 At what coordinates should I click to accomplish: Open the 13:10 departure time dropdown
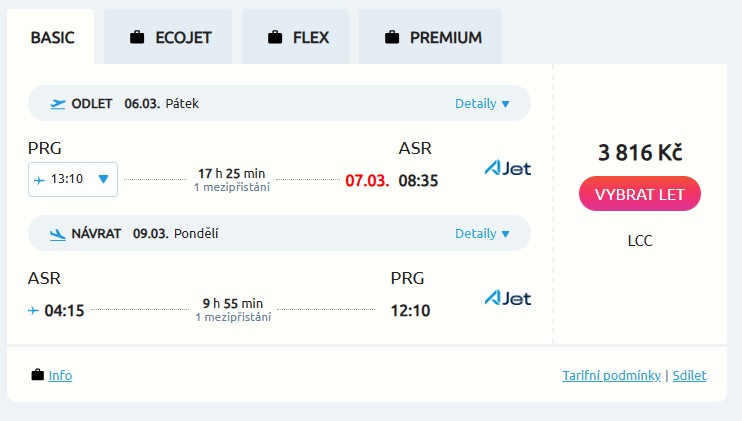(74, 180)
